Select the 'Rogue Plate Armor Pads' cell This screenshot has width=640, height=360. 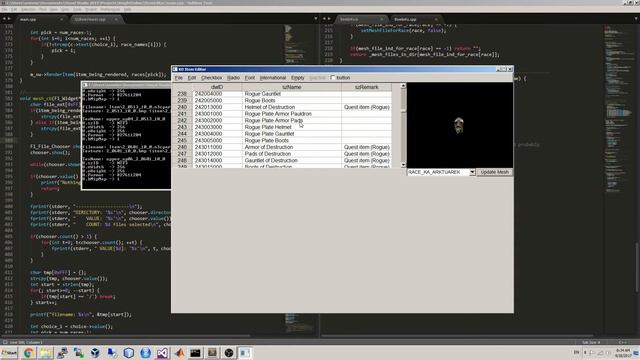tap(291, 120)
